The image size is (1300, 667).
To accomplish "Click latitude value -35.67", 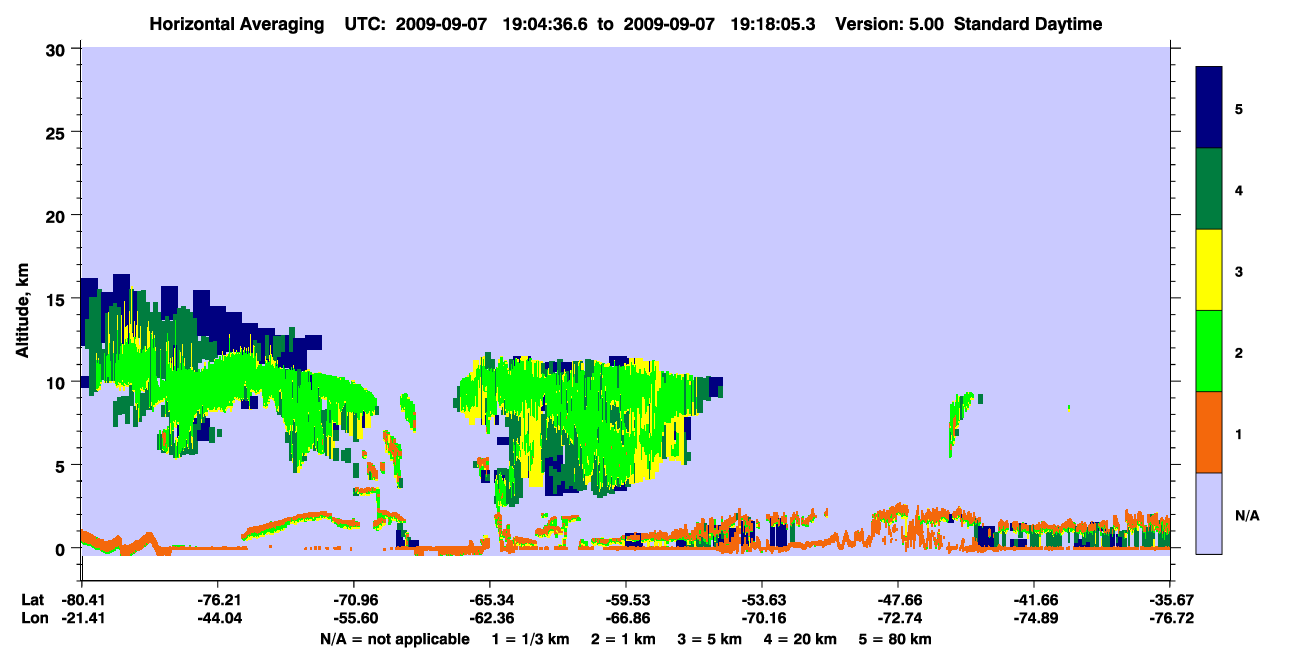I will coord(1170,600).
